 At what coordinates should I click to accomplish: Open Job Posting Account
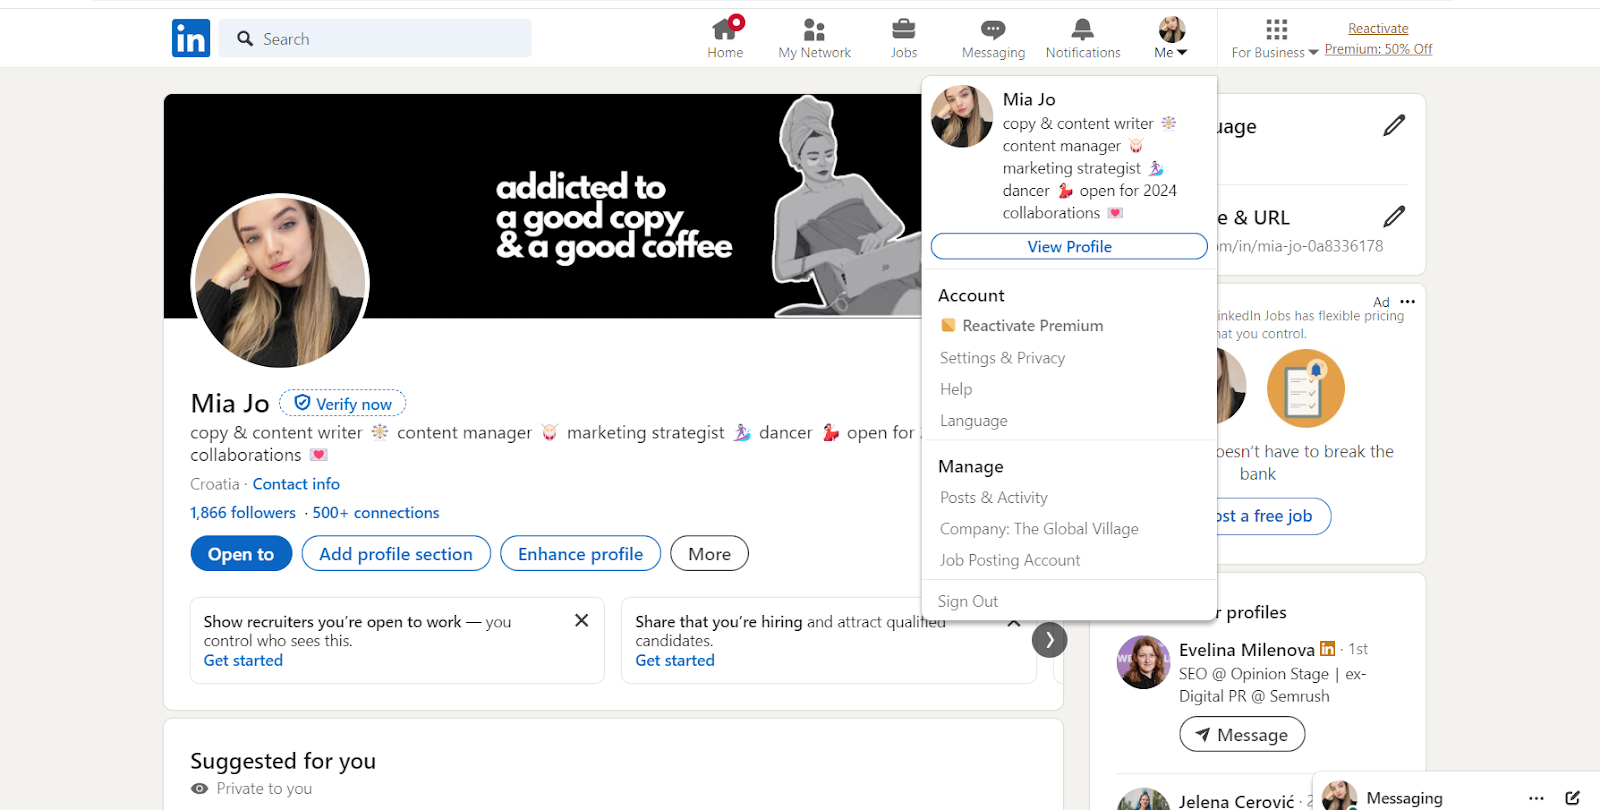pos(1009,560)
